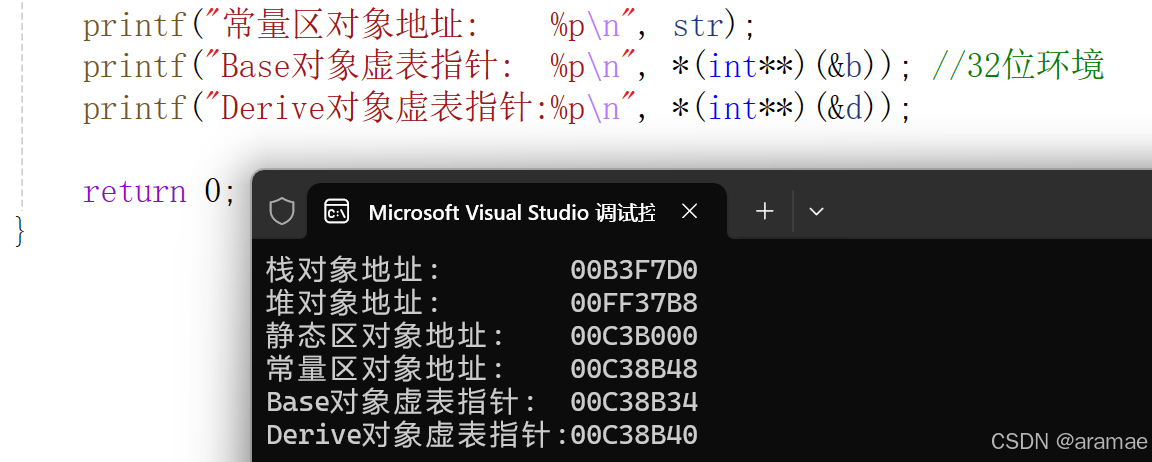1152x462 pixels.
Task: Click the heap address value 00FF37B8
Action: pyautogui.click(x=634, y=303)
